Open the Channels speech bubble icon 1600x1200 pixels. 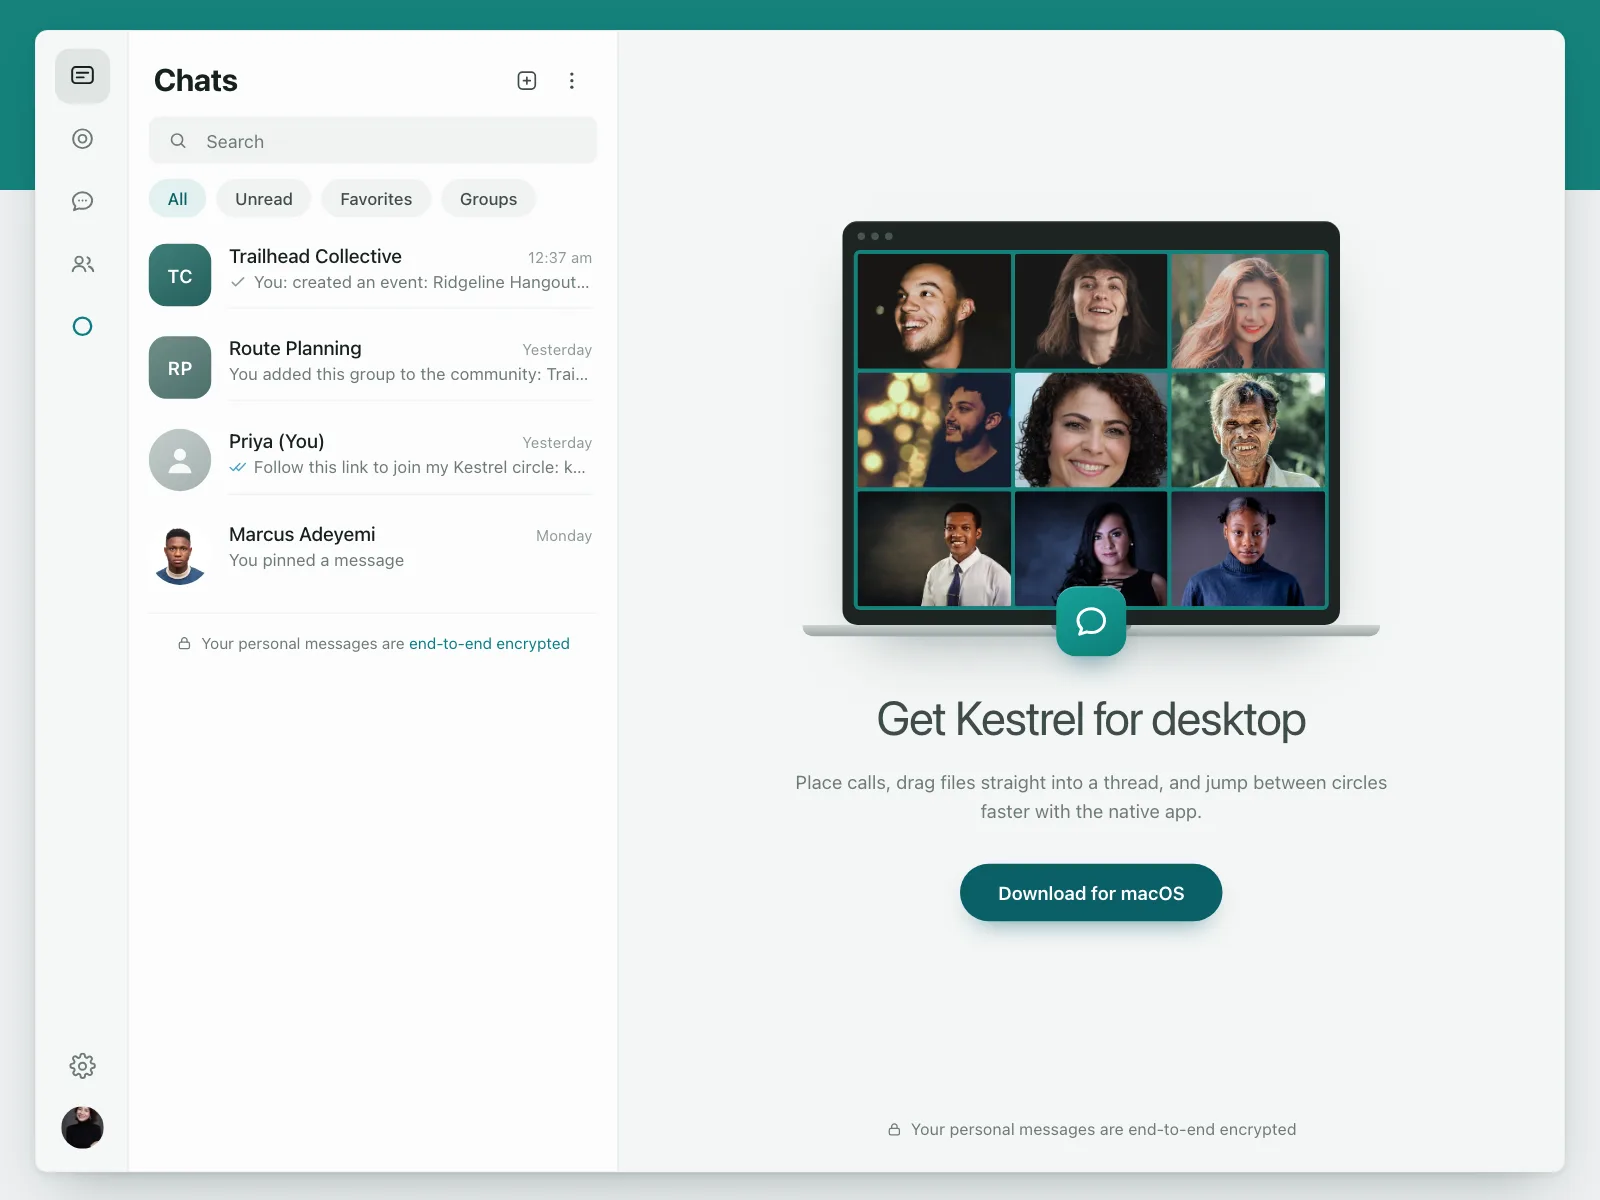tap(82, 201)
